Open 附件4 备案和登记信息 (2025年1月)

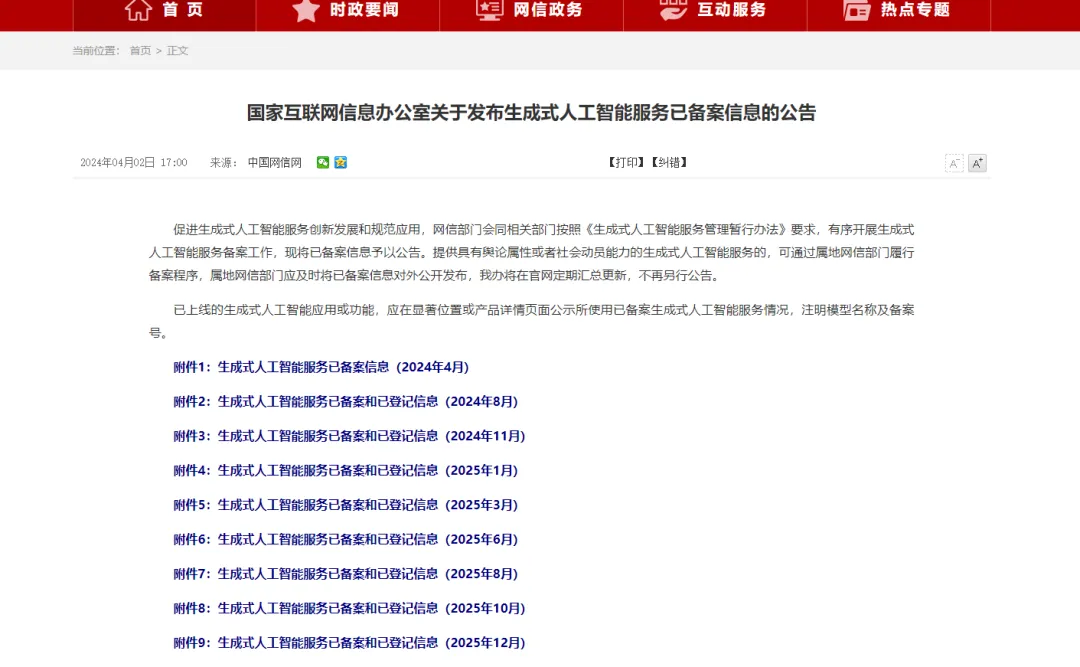pos(346,471)
